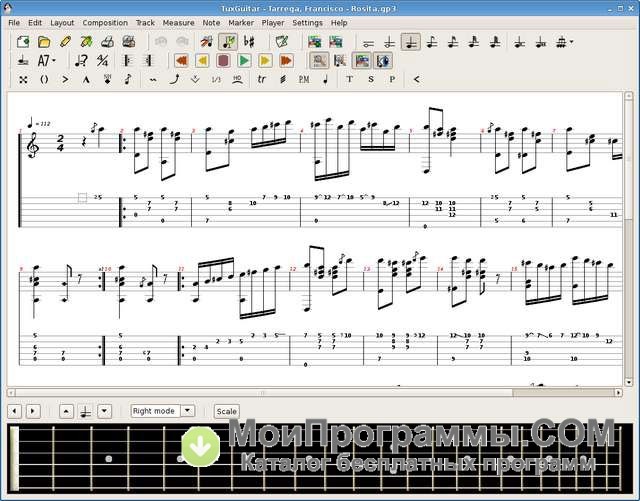Open the File menu
The height and width of the screenshot is (501, 640).
14,23
